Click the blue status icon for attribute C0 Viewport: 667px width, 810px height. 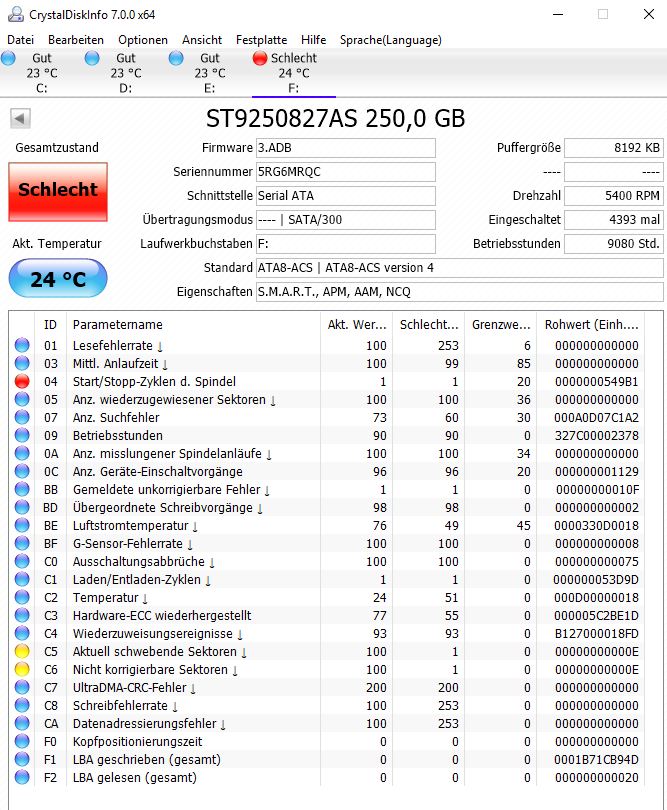click(x=22, y=562)
